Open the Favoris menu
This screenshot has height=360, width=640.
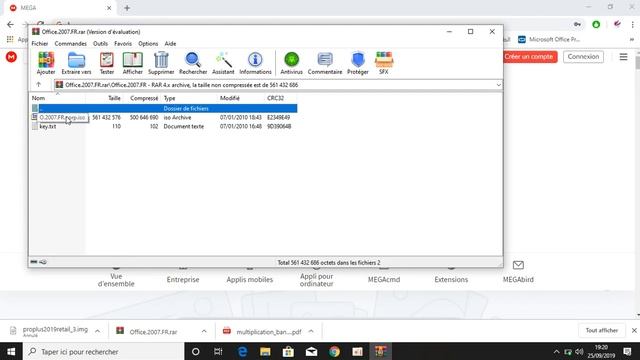tap(123, 44)
